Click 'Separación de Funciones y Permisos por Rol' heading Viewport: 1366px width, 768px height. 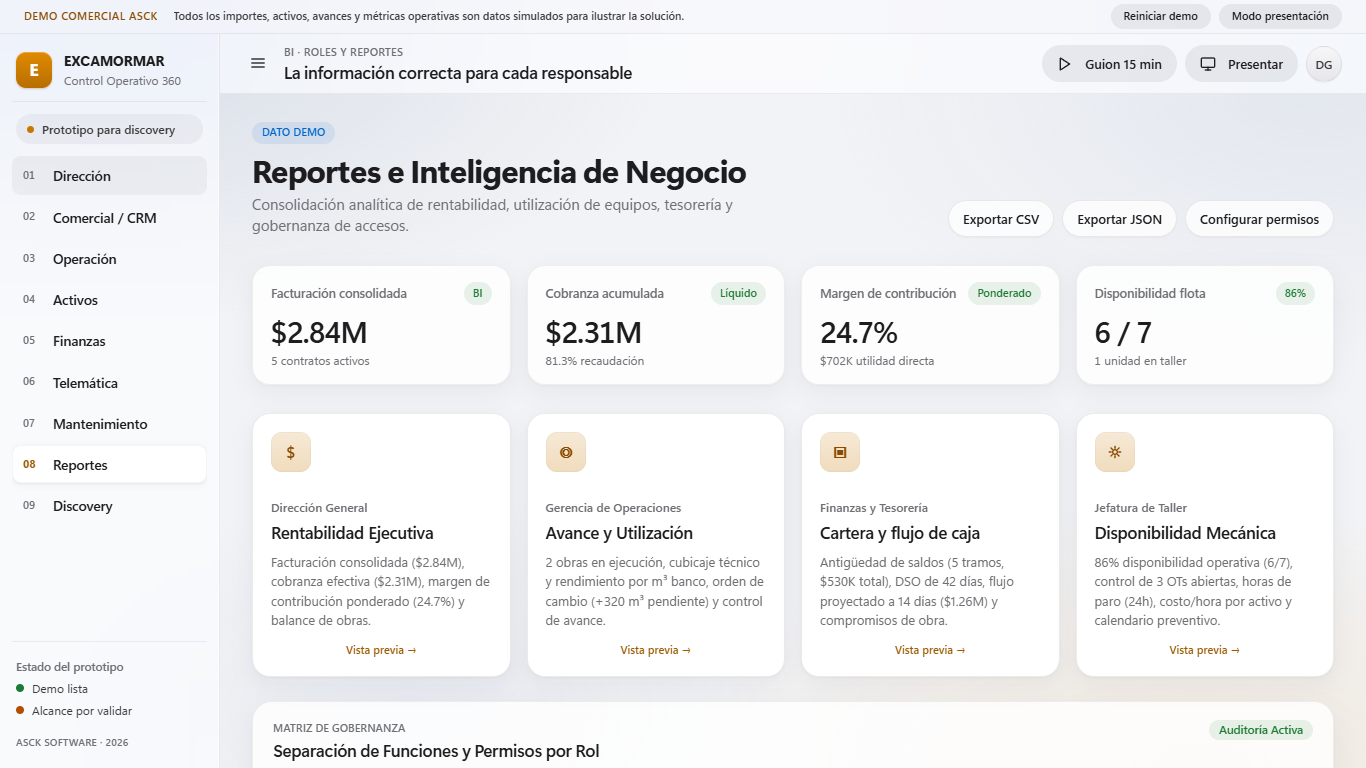436,751
